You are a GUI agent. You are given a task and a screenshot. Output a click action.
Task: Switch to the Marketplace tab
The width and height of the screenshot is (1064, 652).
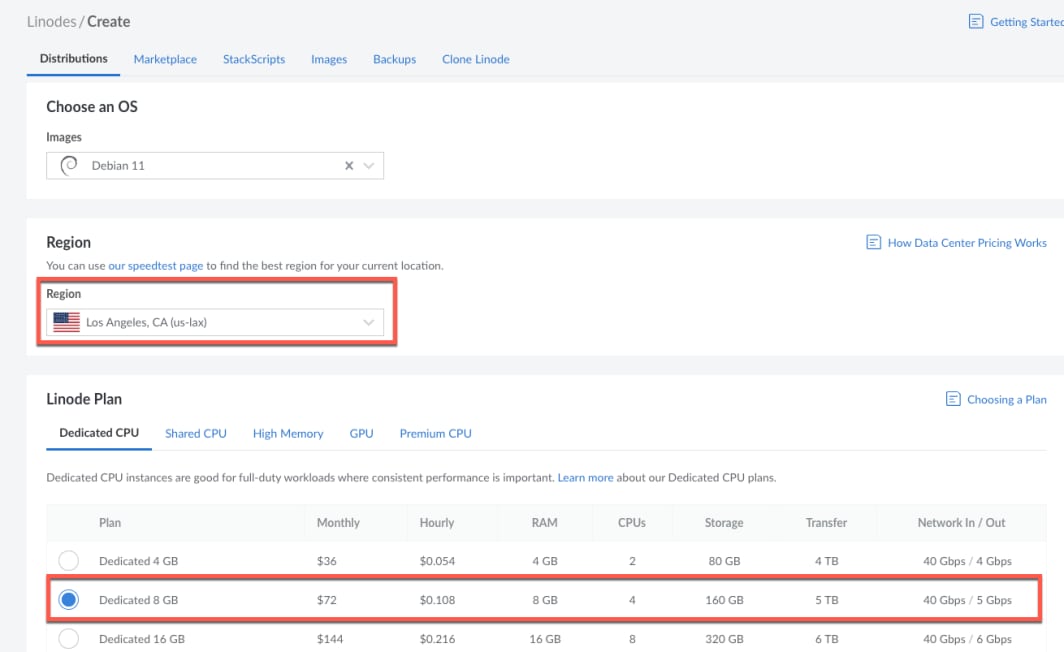165,59
